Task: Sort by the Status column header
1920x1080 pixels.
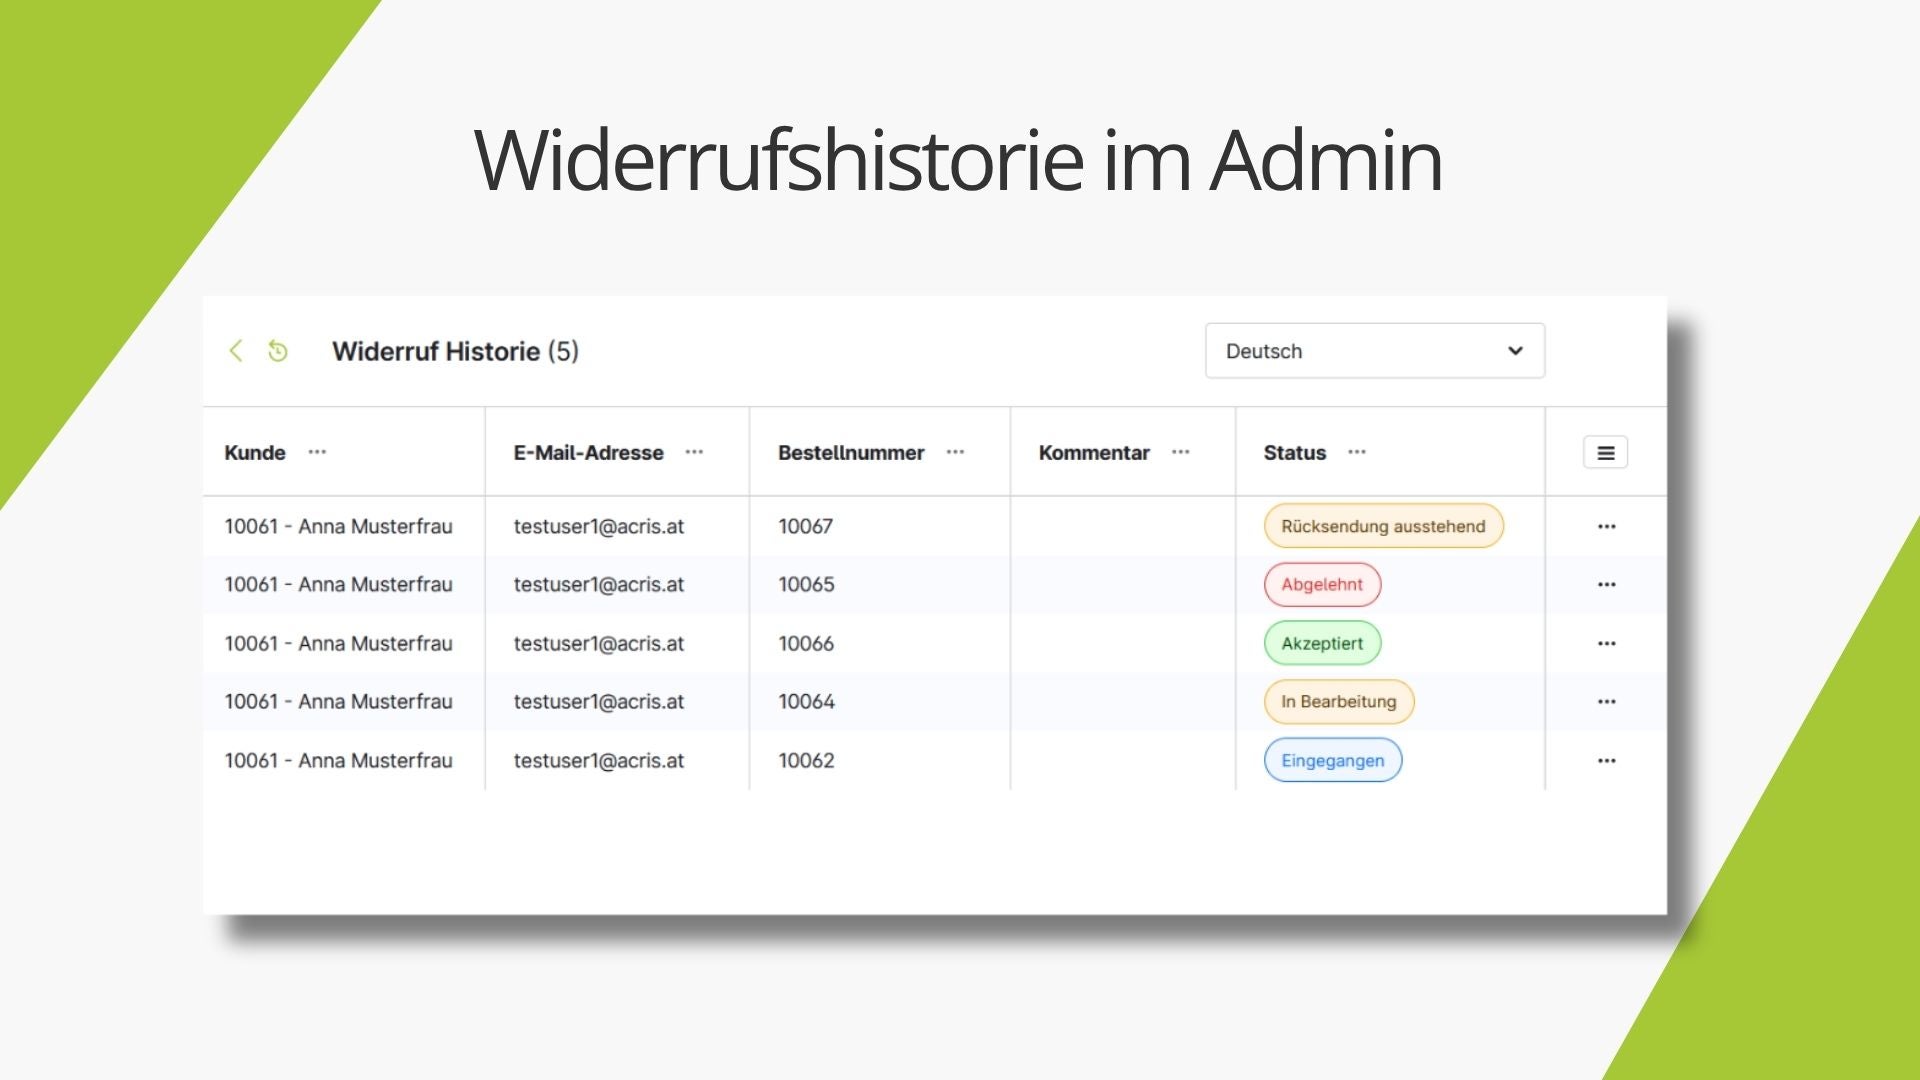Action: [1295, 453]
